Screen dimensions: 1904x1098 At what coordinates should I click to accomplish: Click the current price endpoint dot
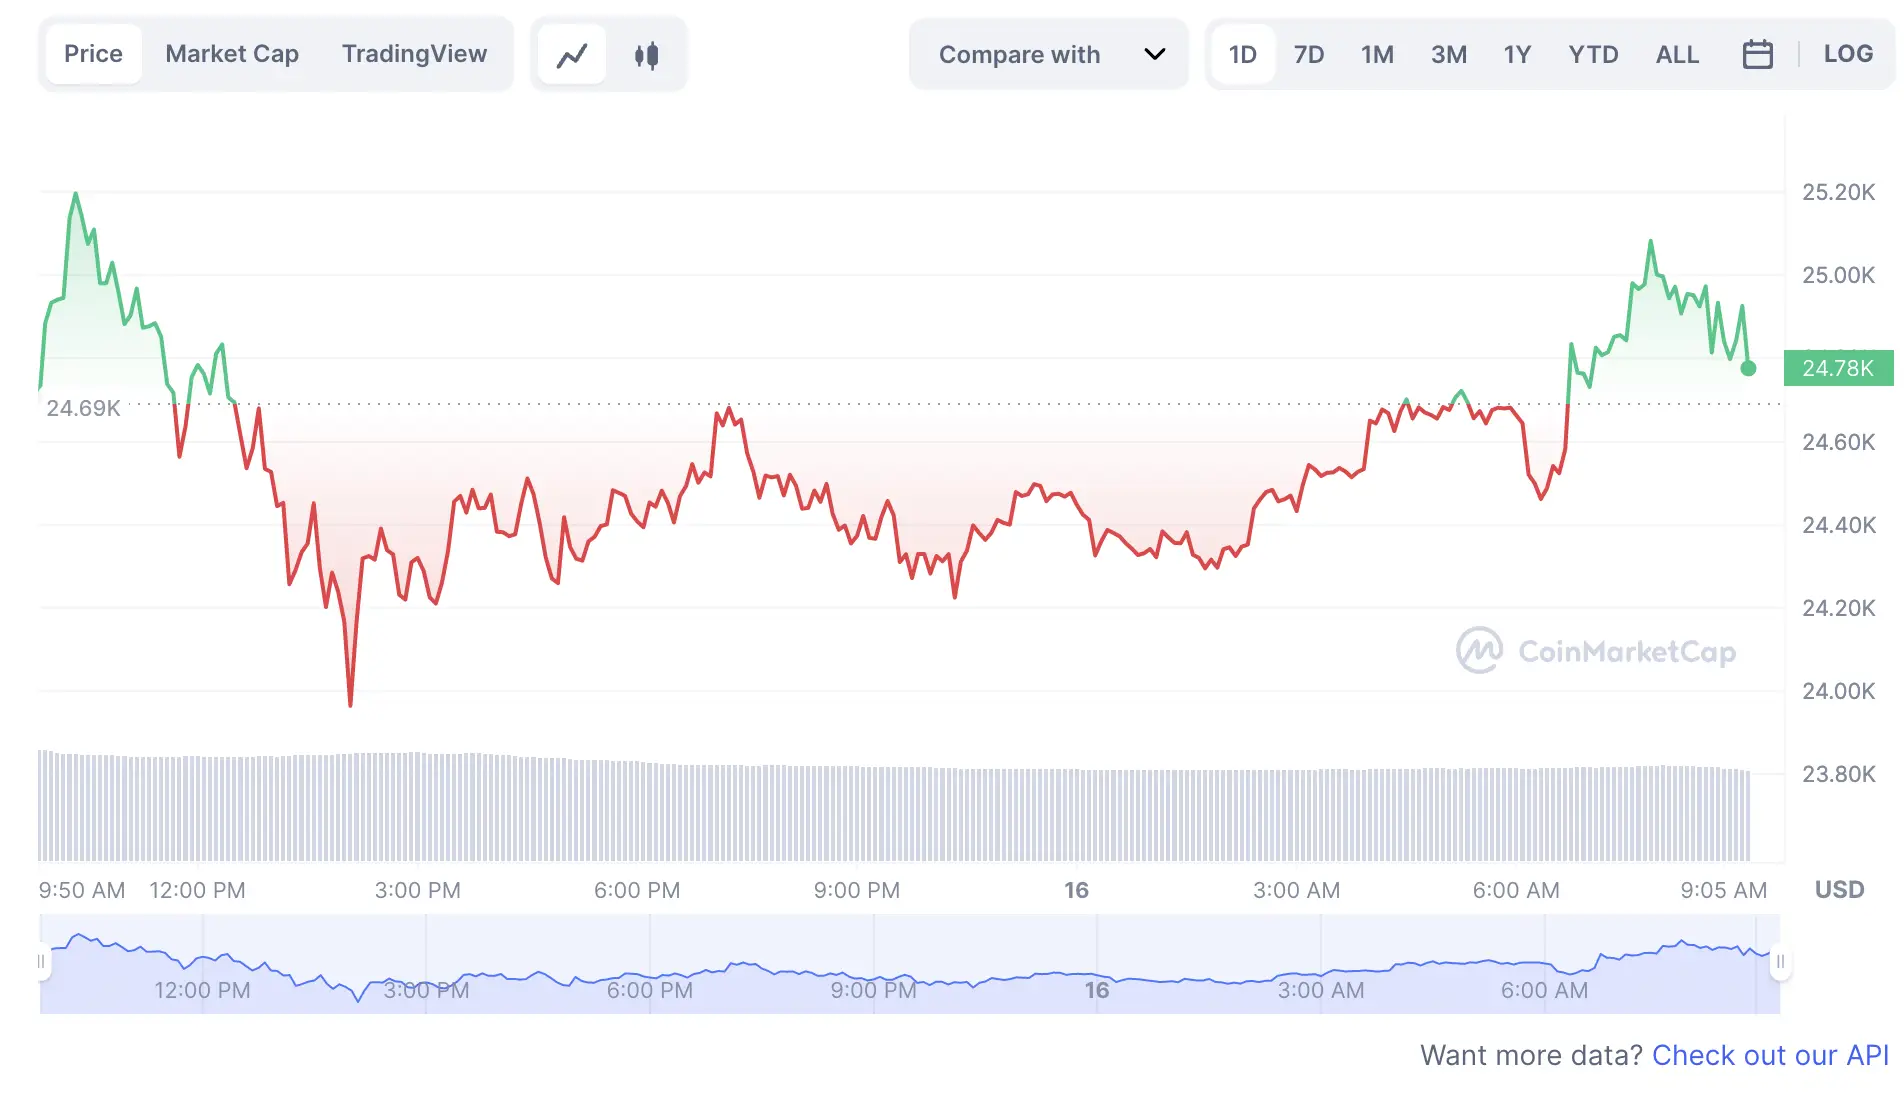pyautogui.click(x=1748, y=368)
